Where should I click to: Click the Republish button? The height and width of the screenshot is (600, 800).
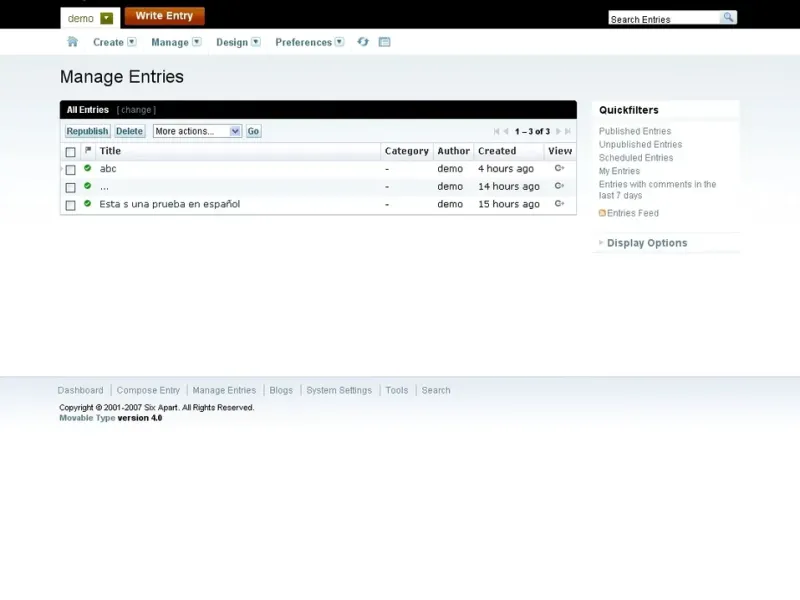tap(87, 131)
